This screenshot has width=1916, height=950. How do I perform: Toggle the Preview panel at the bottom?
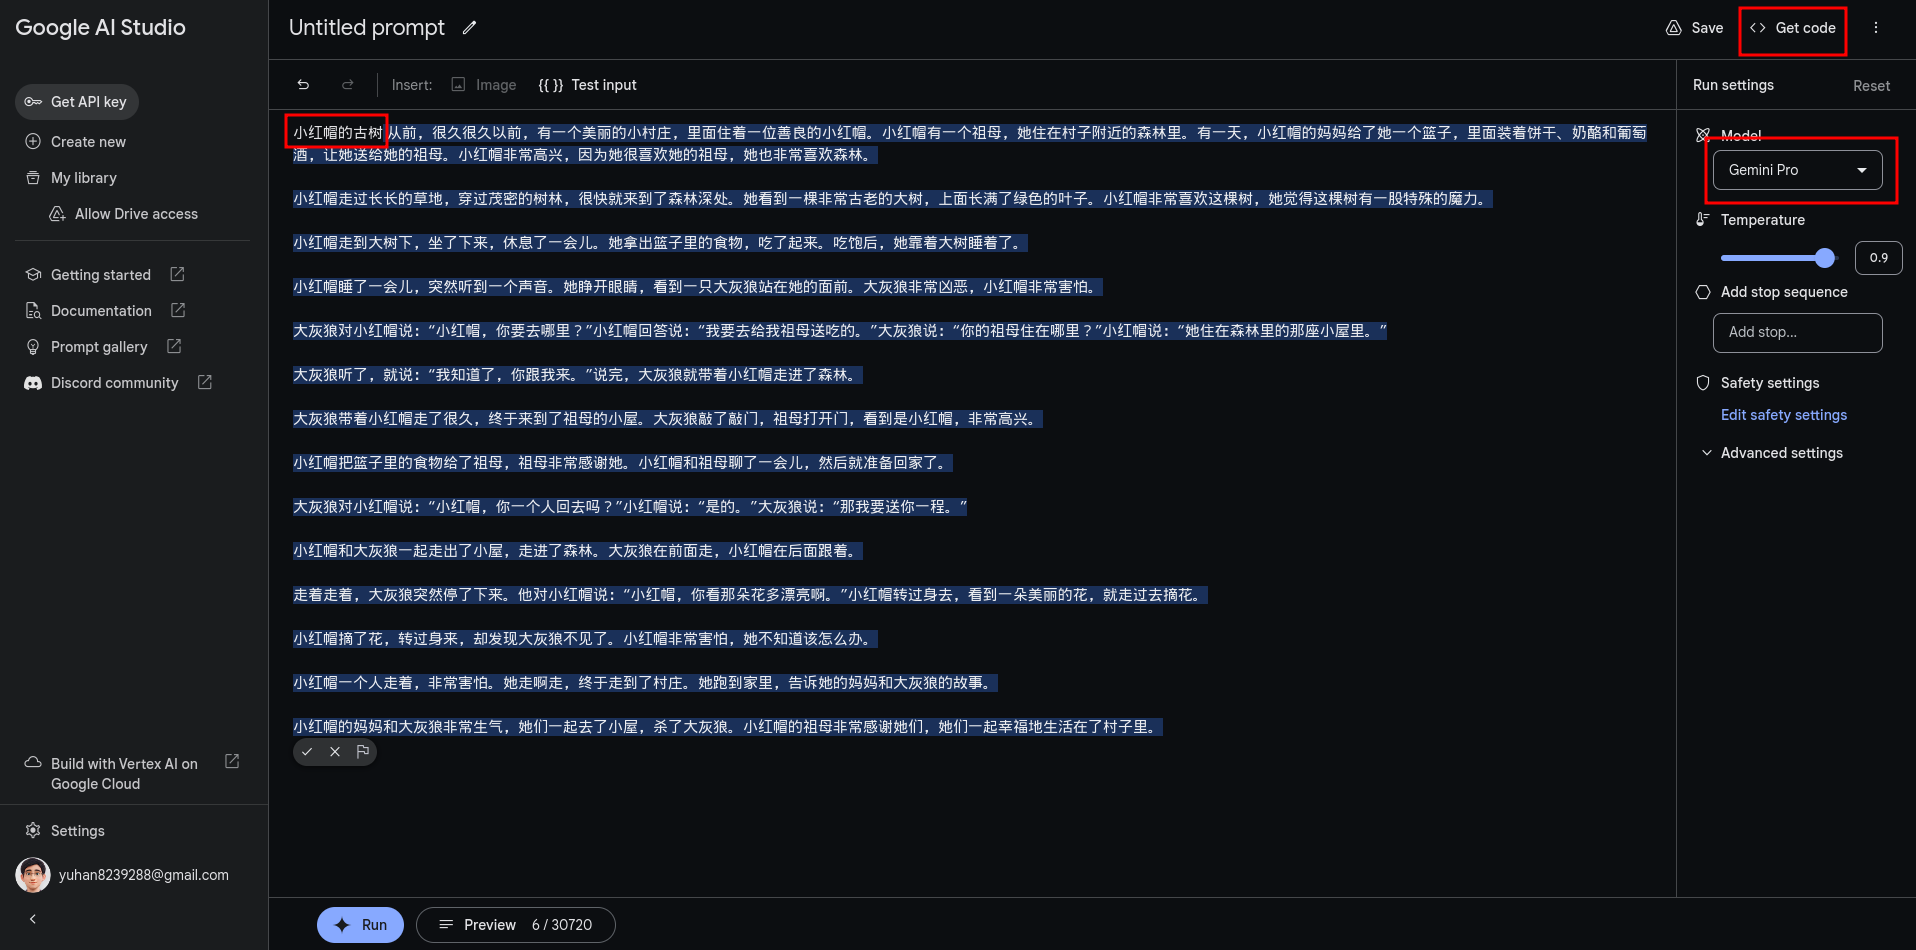[x=489, y=924]
